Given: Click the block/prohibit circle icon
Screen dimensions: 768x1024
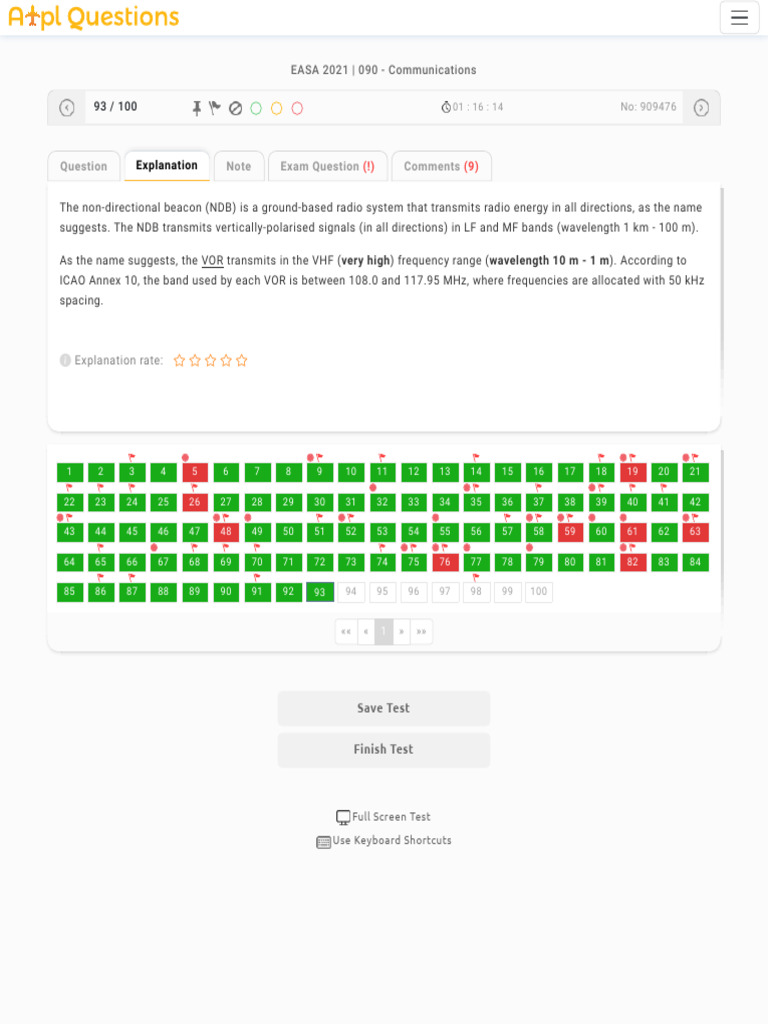Looking at the screenshot, I should (x=235, y=108).
